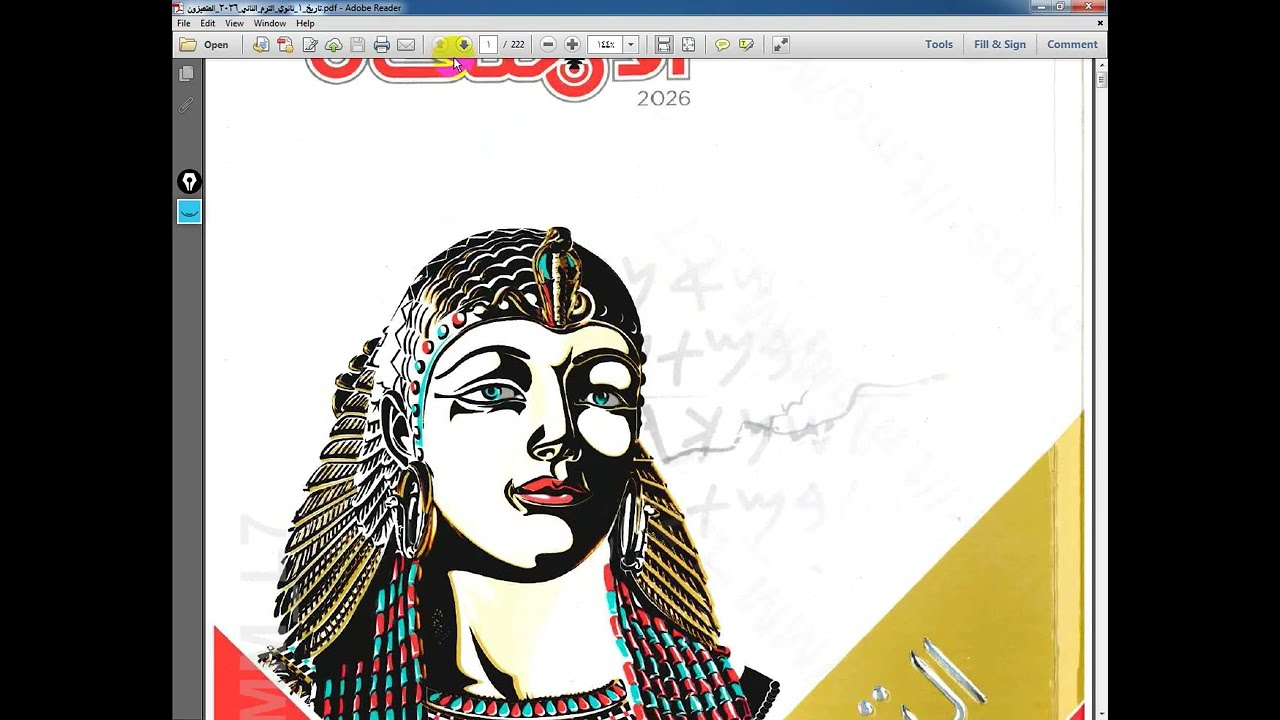
Task: Click the Open file button
Action: click(204, 45)
